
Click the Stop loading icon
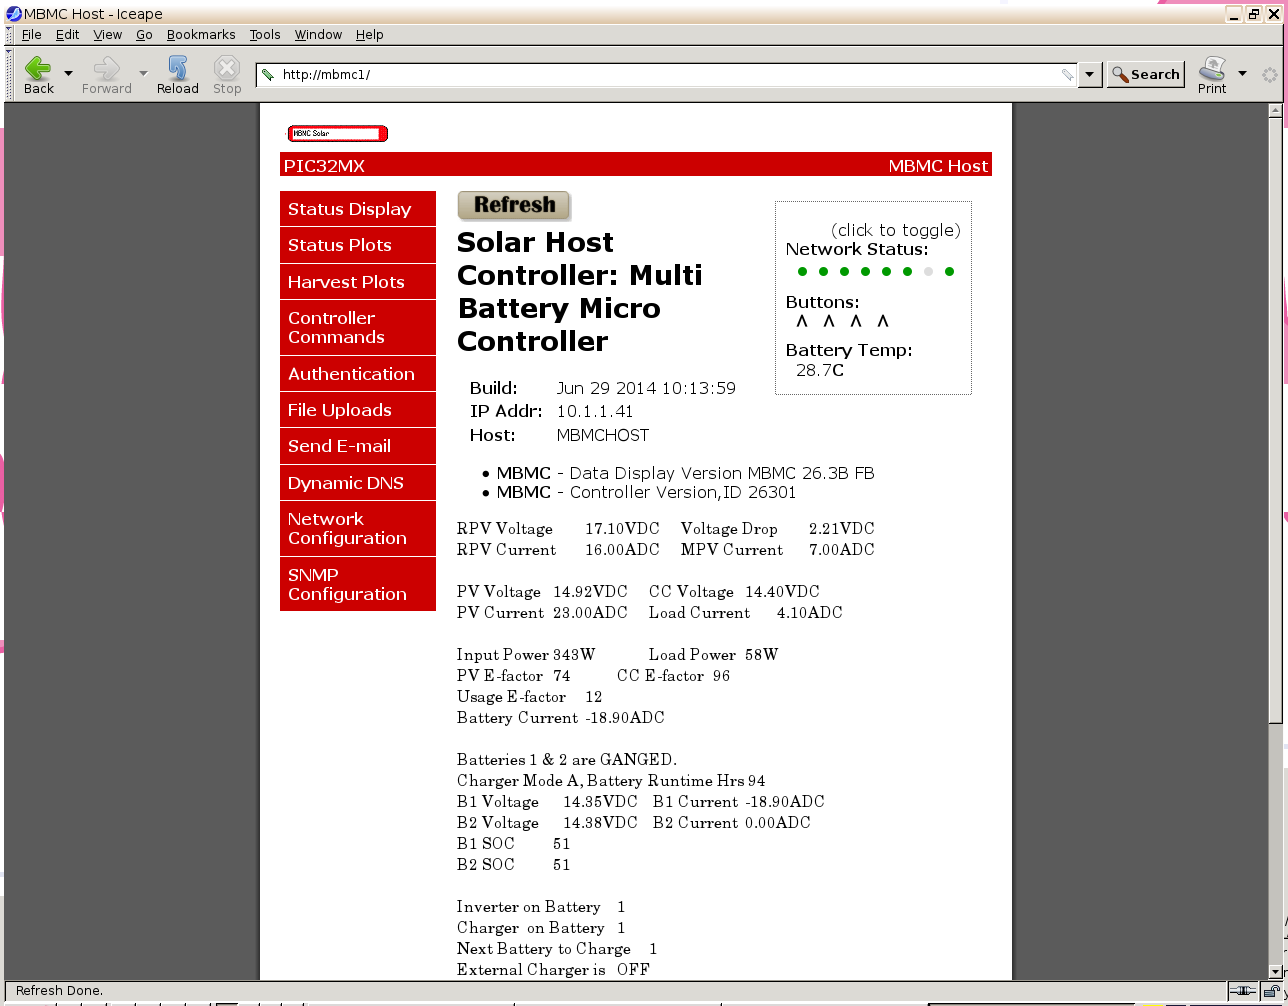click(227, 75)
